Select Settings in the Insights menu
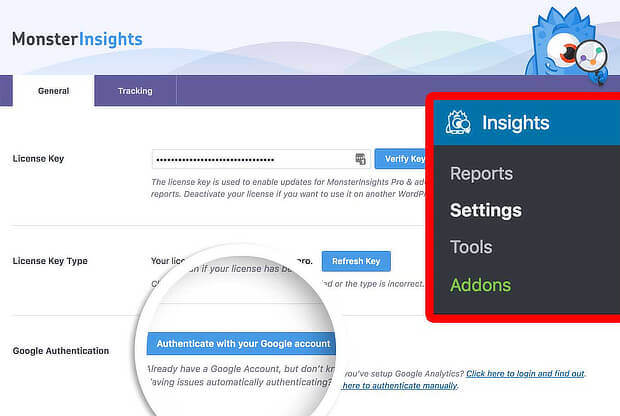The height and width of the screenshot is (416, 620). click(486, 210)
